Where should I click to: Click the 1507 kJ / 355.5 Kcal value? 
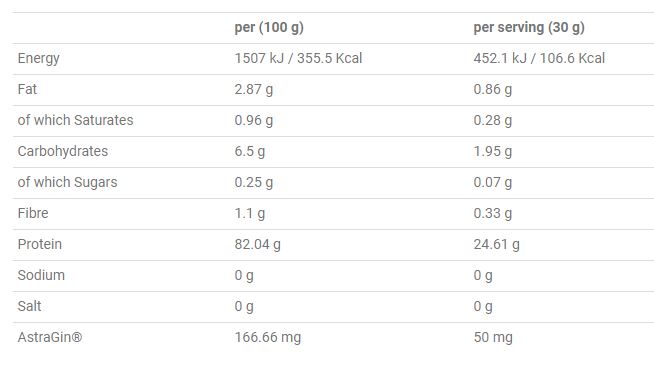pos(298,58)
